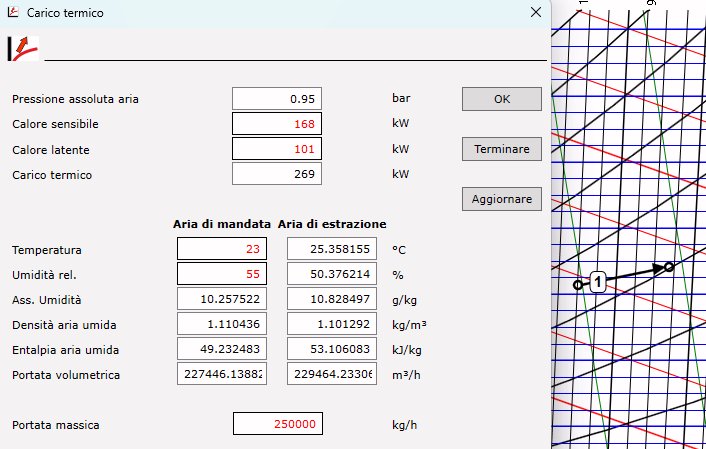The width and height of the screenshot is (706, 449).
Task: Click the extraction air temperature field
Action: [x=331, y=249]
